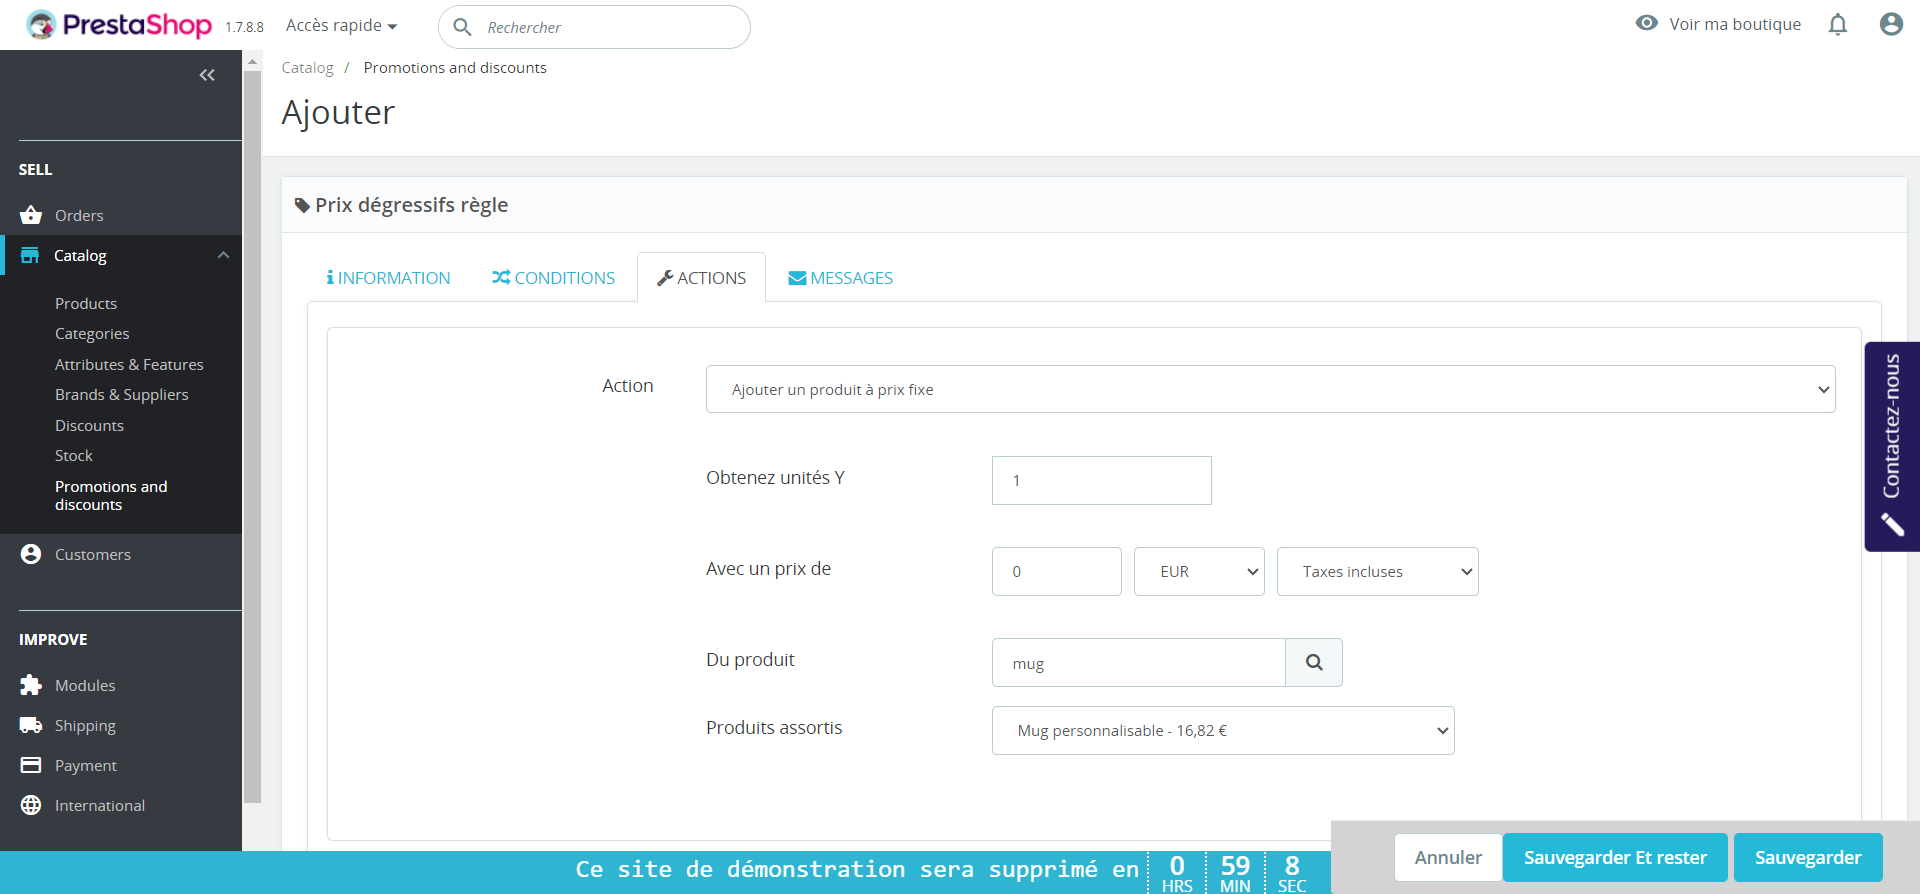Click the Orders menu label
Viewport: 1920px width, 894px height.
click(79, 215)
